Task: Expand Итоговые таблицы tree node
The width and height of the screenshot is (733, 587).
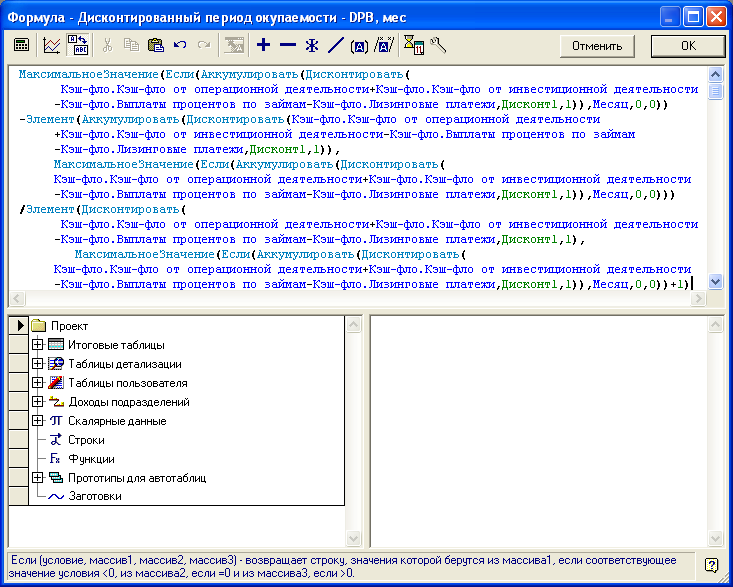Action: (x=37, y=345)
